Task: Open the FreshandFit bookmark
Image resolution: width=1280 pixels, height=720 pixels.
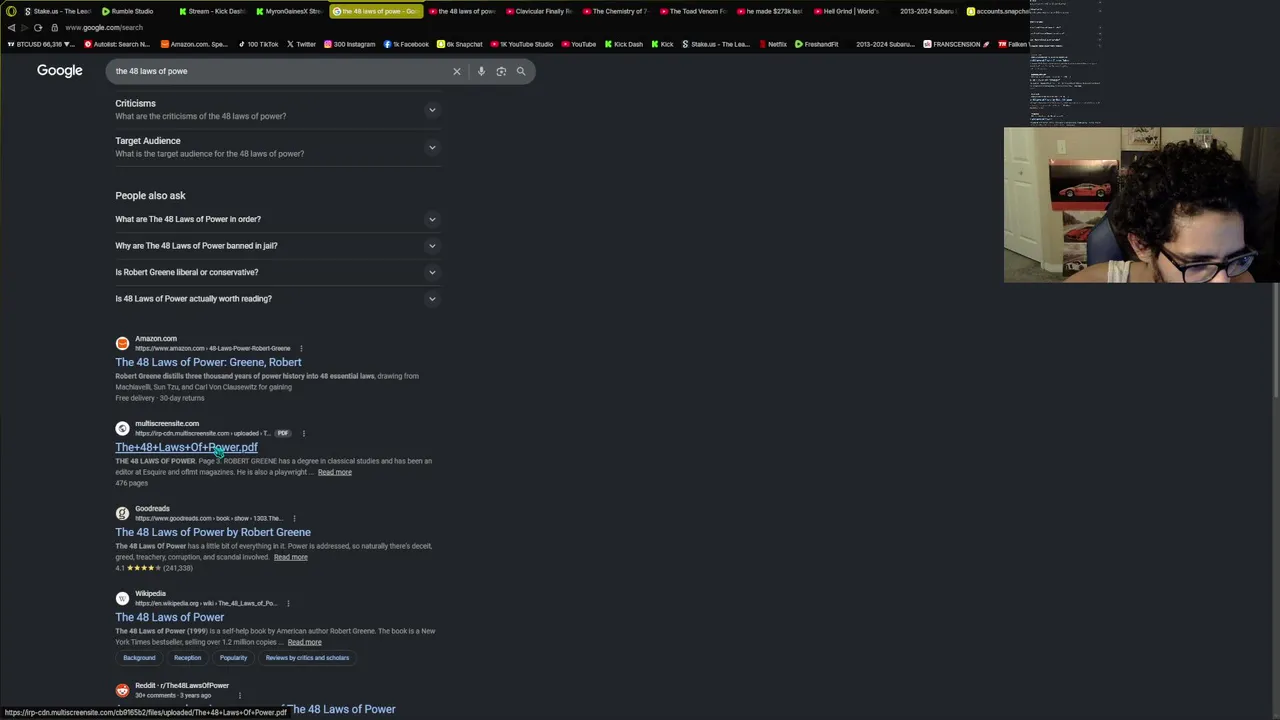Action: tap(817, 44)
